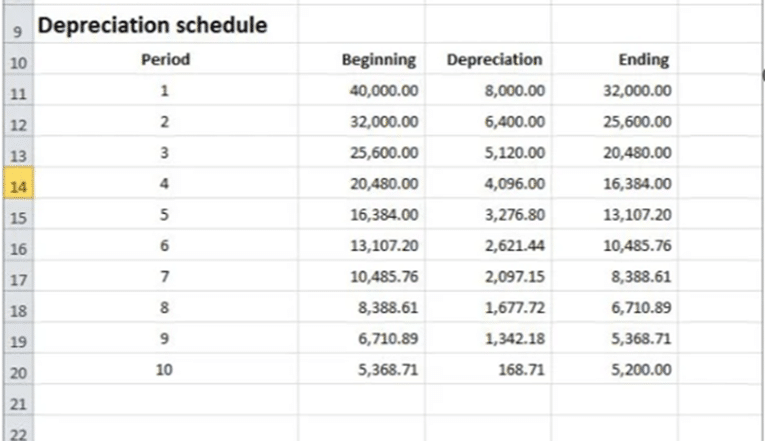Click the Period column header cell
This screenshot has width=765, height=441.
165,60
